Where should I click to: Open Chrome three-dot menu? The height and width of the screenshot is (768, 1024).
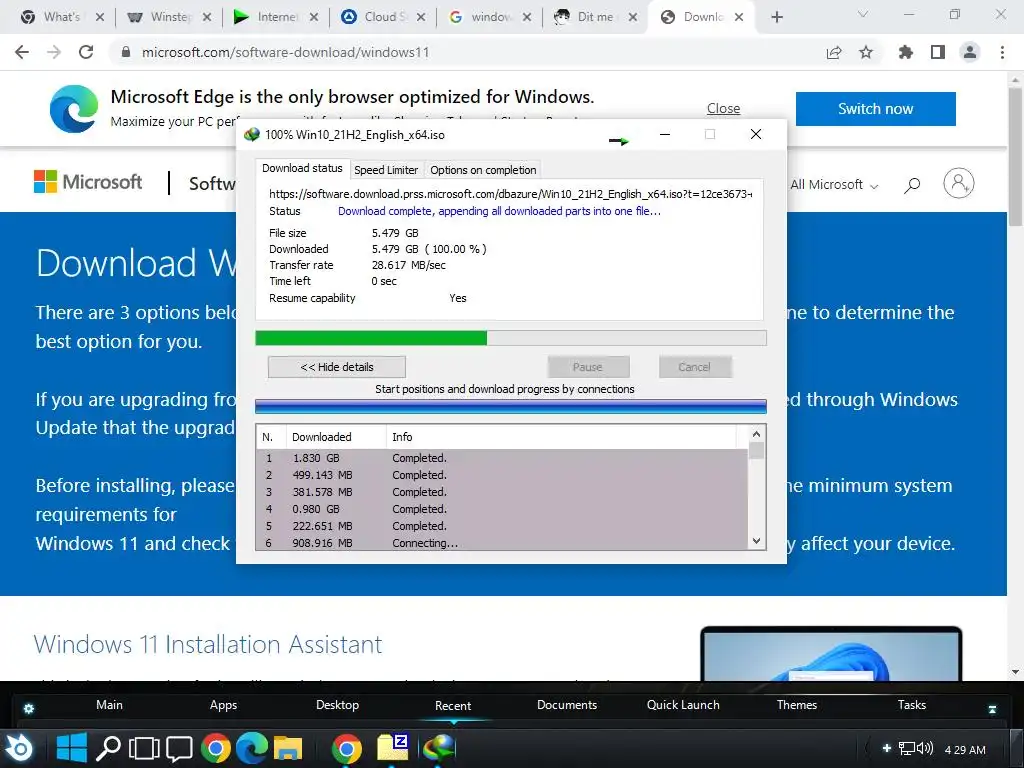(x=1002, y=52)
